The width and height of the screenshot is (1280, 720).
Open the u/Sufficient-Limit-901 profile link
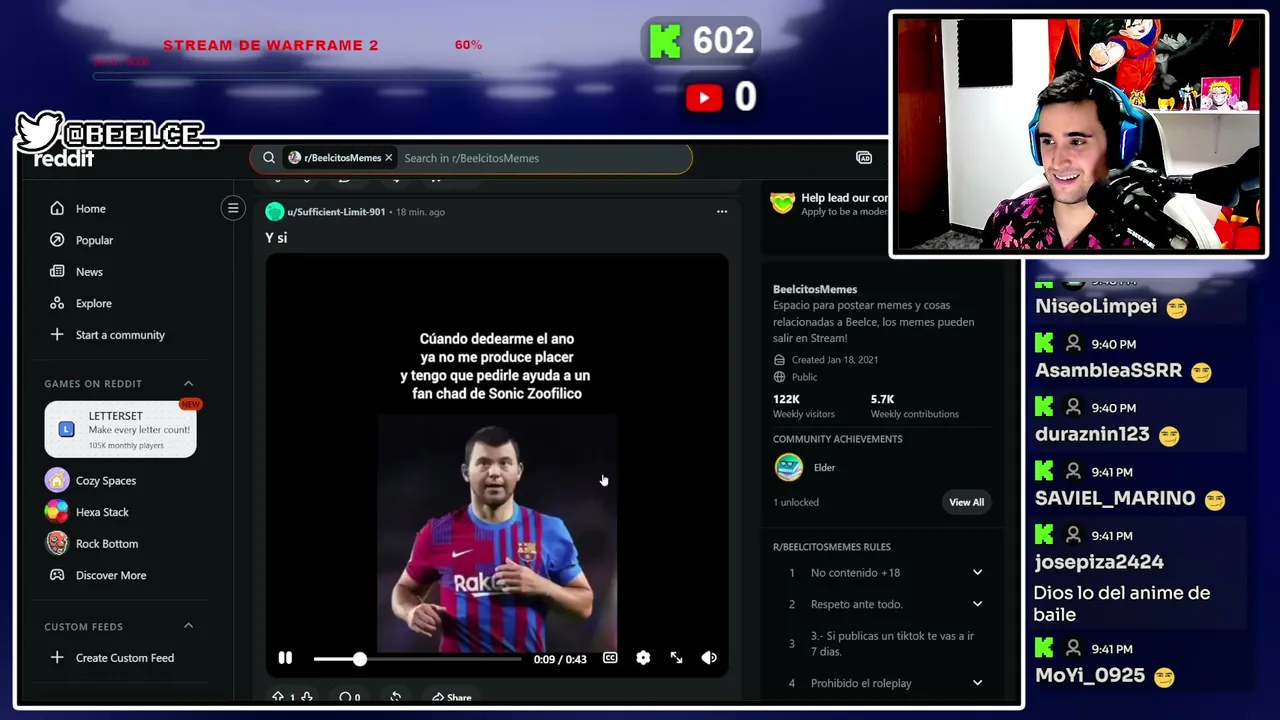tap(336, 212)
